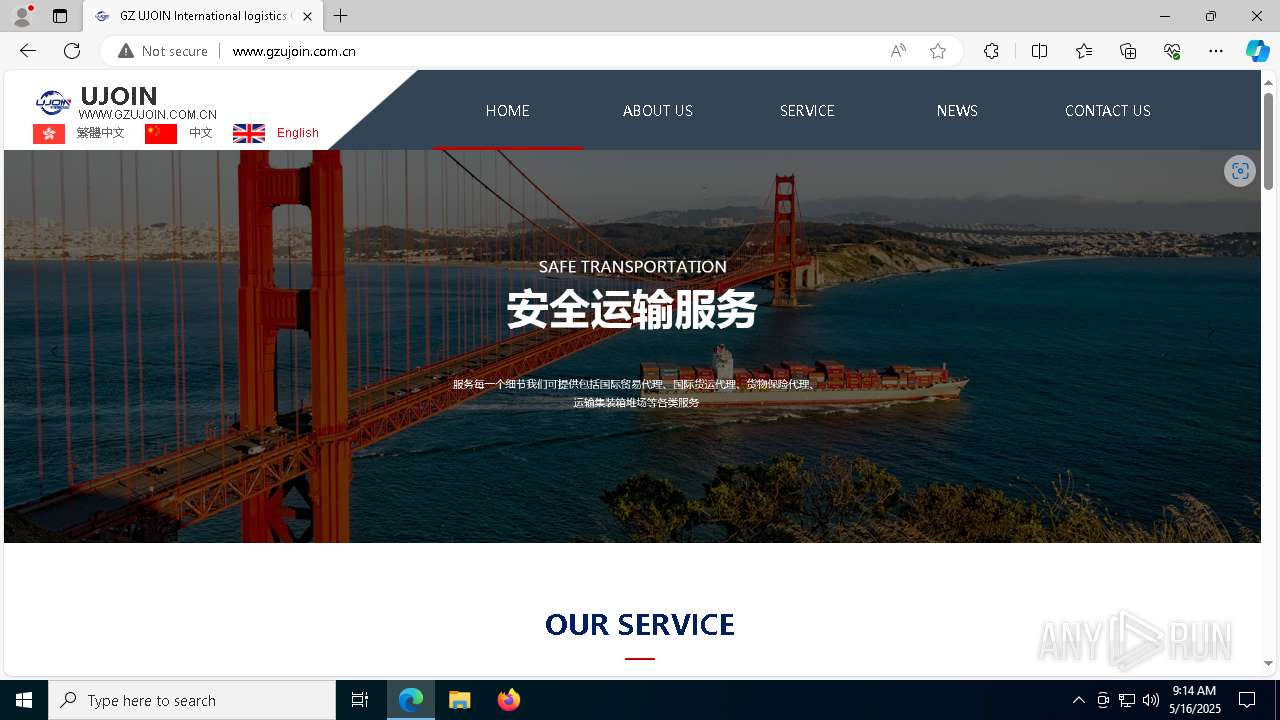Activate the Read aloud icon

pos(898,51)
